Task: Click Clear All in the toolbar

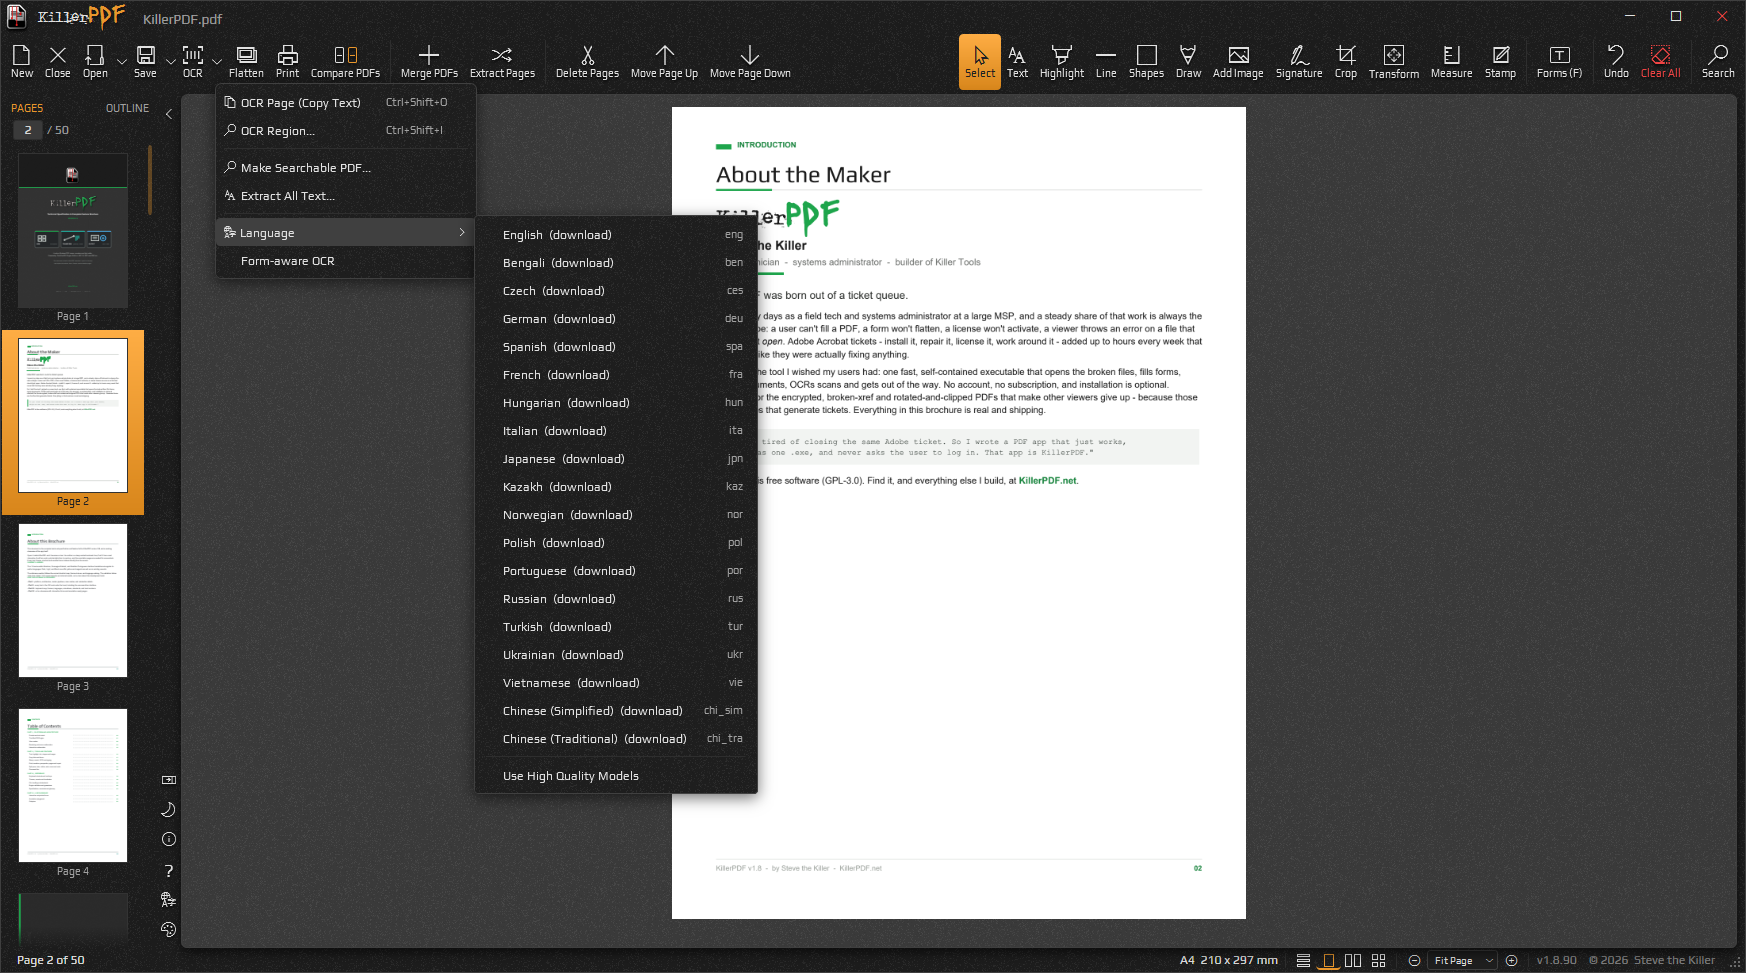Action: [x=1660, y=61]
